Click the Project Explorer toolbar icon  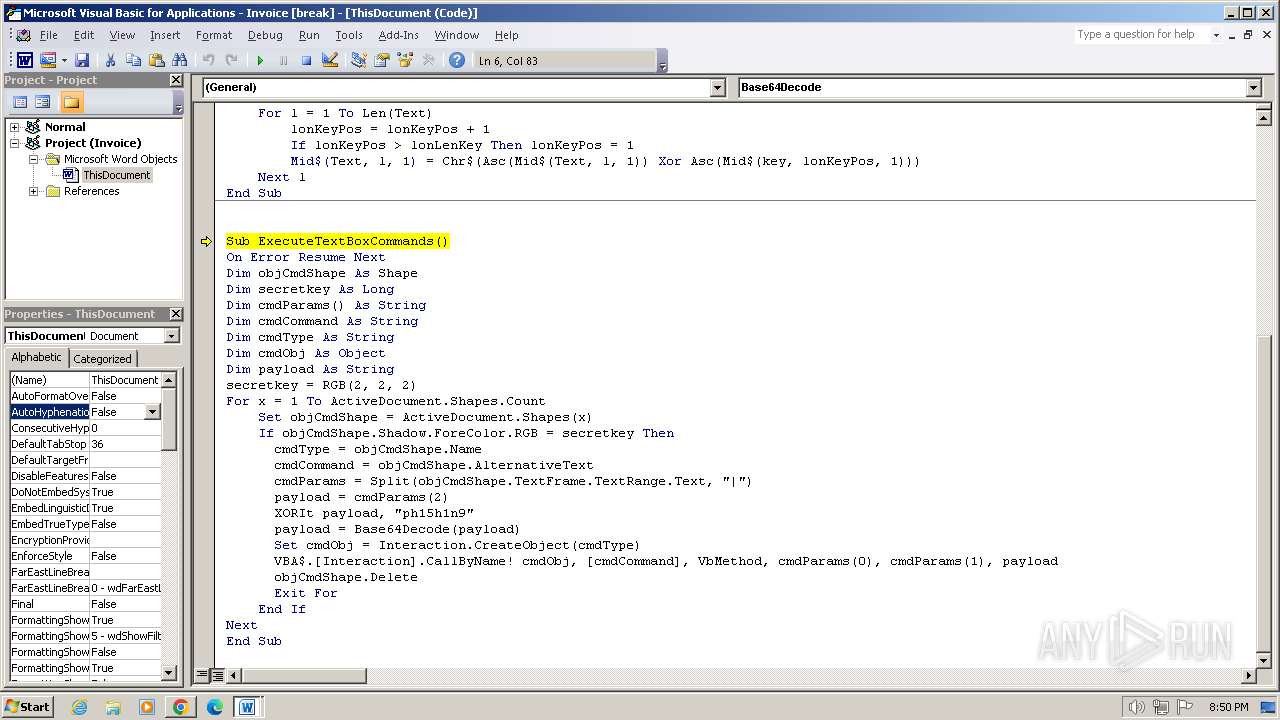[358, 61]
